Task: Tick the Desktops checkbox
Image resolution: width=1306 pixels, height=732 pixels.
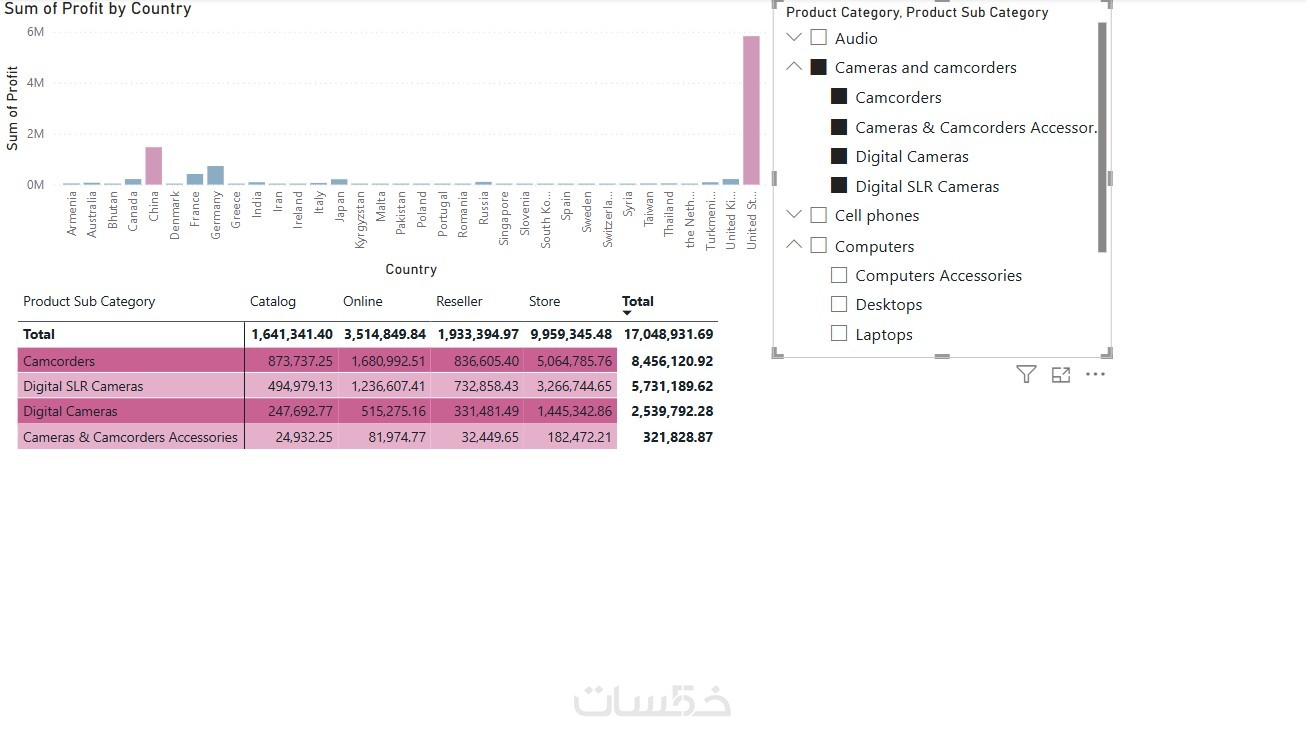Action: pos(839,304)
